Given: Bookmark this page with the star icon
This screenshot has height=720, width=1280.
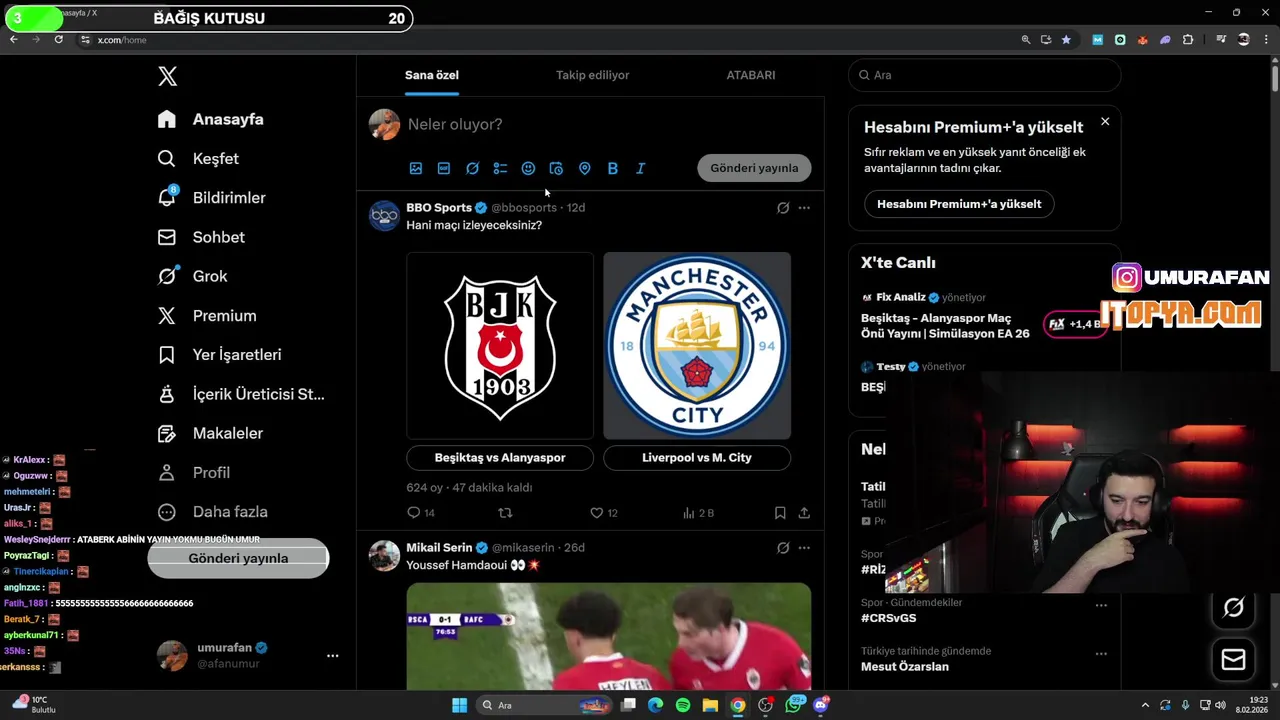Looking at the screenshot, I should tap(1066, 39).
